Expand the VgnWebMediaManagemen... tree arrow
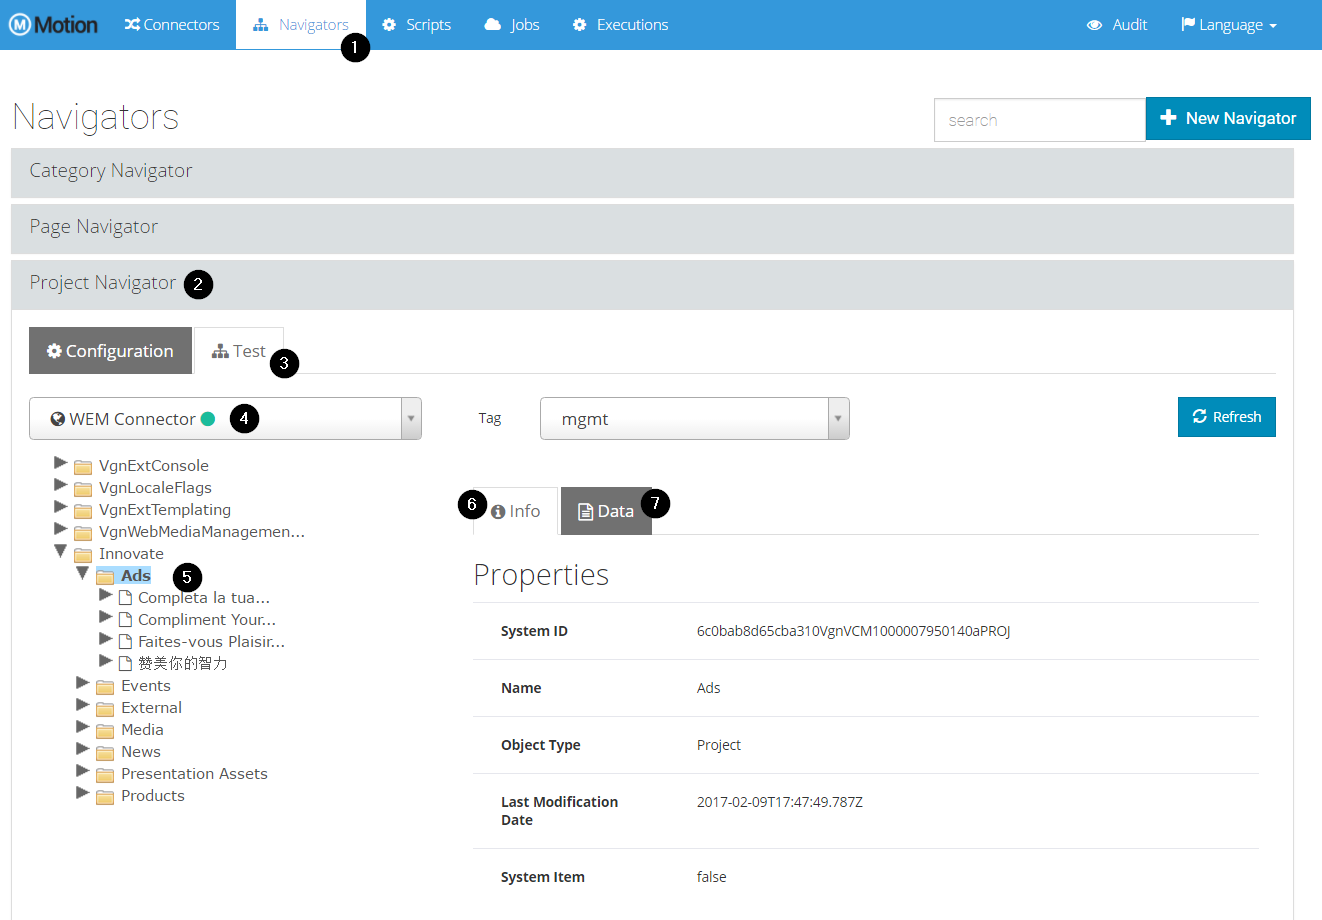 point(60,529)
